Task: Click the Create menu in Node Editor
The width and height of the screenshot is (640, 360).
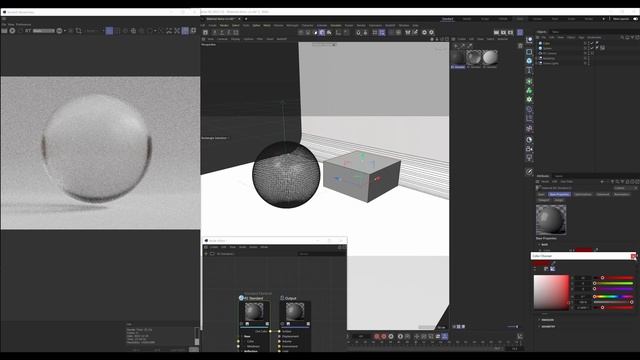Action: (x=214, y=247)
